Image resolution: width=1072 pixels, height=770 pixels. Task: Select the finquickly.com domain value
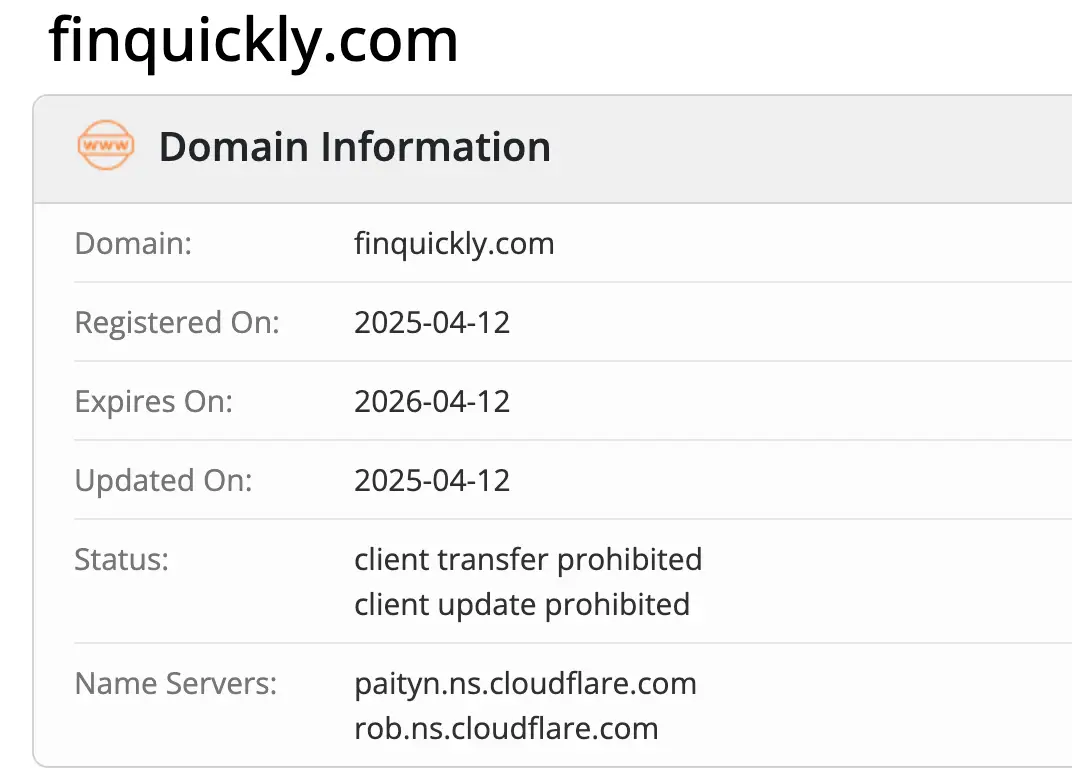(x=454, y=243)
